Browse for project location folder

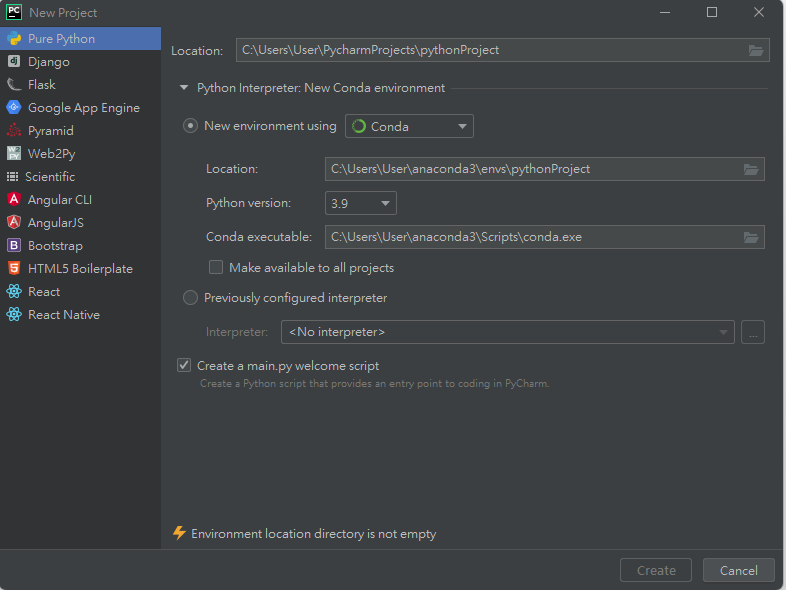(756, 50)
